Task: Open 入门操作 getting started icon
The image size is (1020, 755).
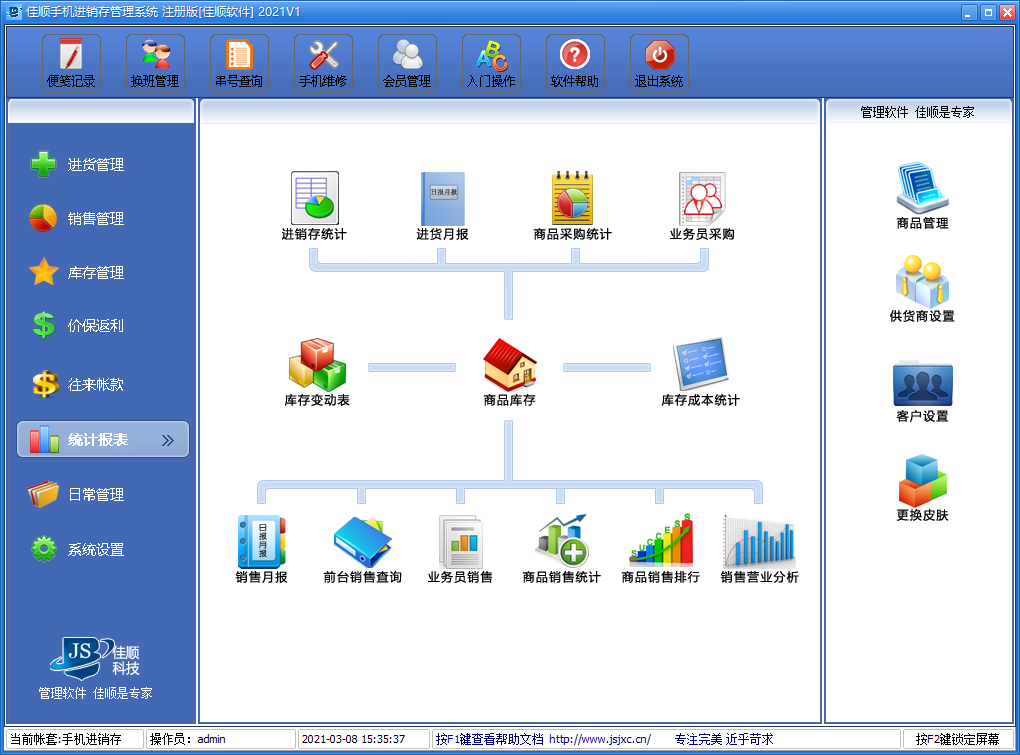Action: click(x=491, y=63)
